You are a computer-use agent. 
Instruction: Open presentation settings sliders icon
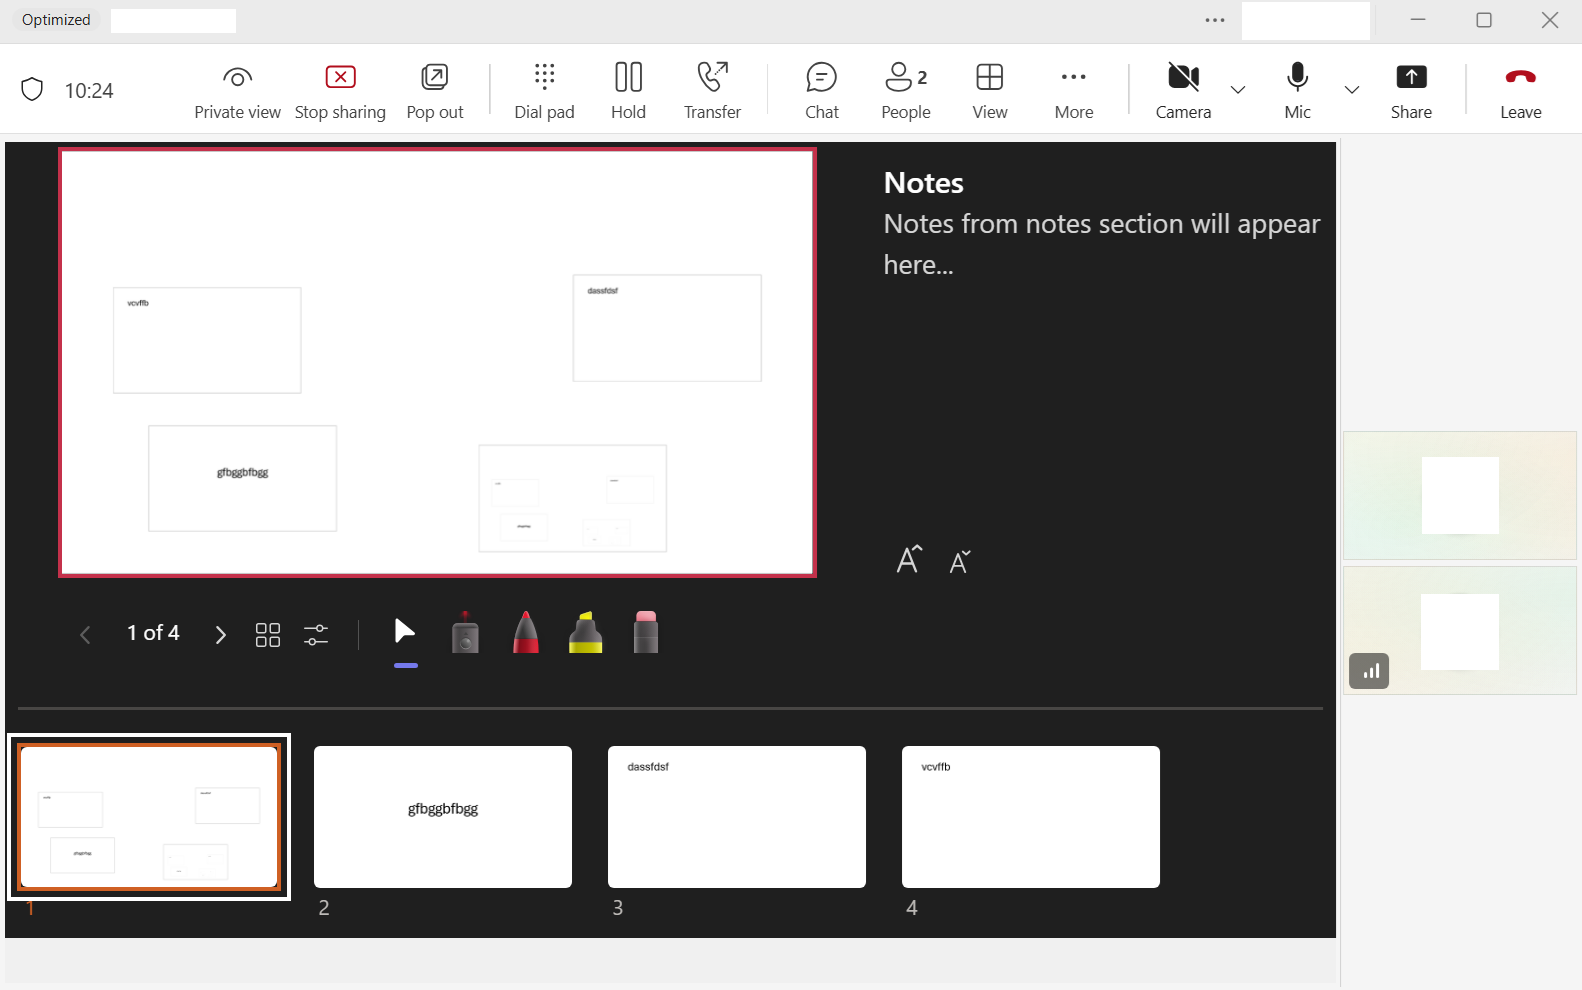point(316,634)
